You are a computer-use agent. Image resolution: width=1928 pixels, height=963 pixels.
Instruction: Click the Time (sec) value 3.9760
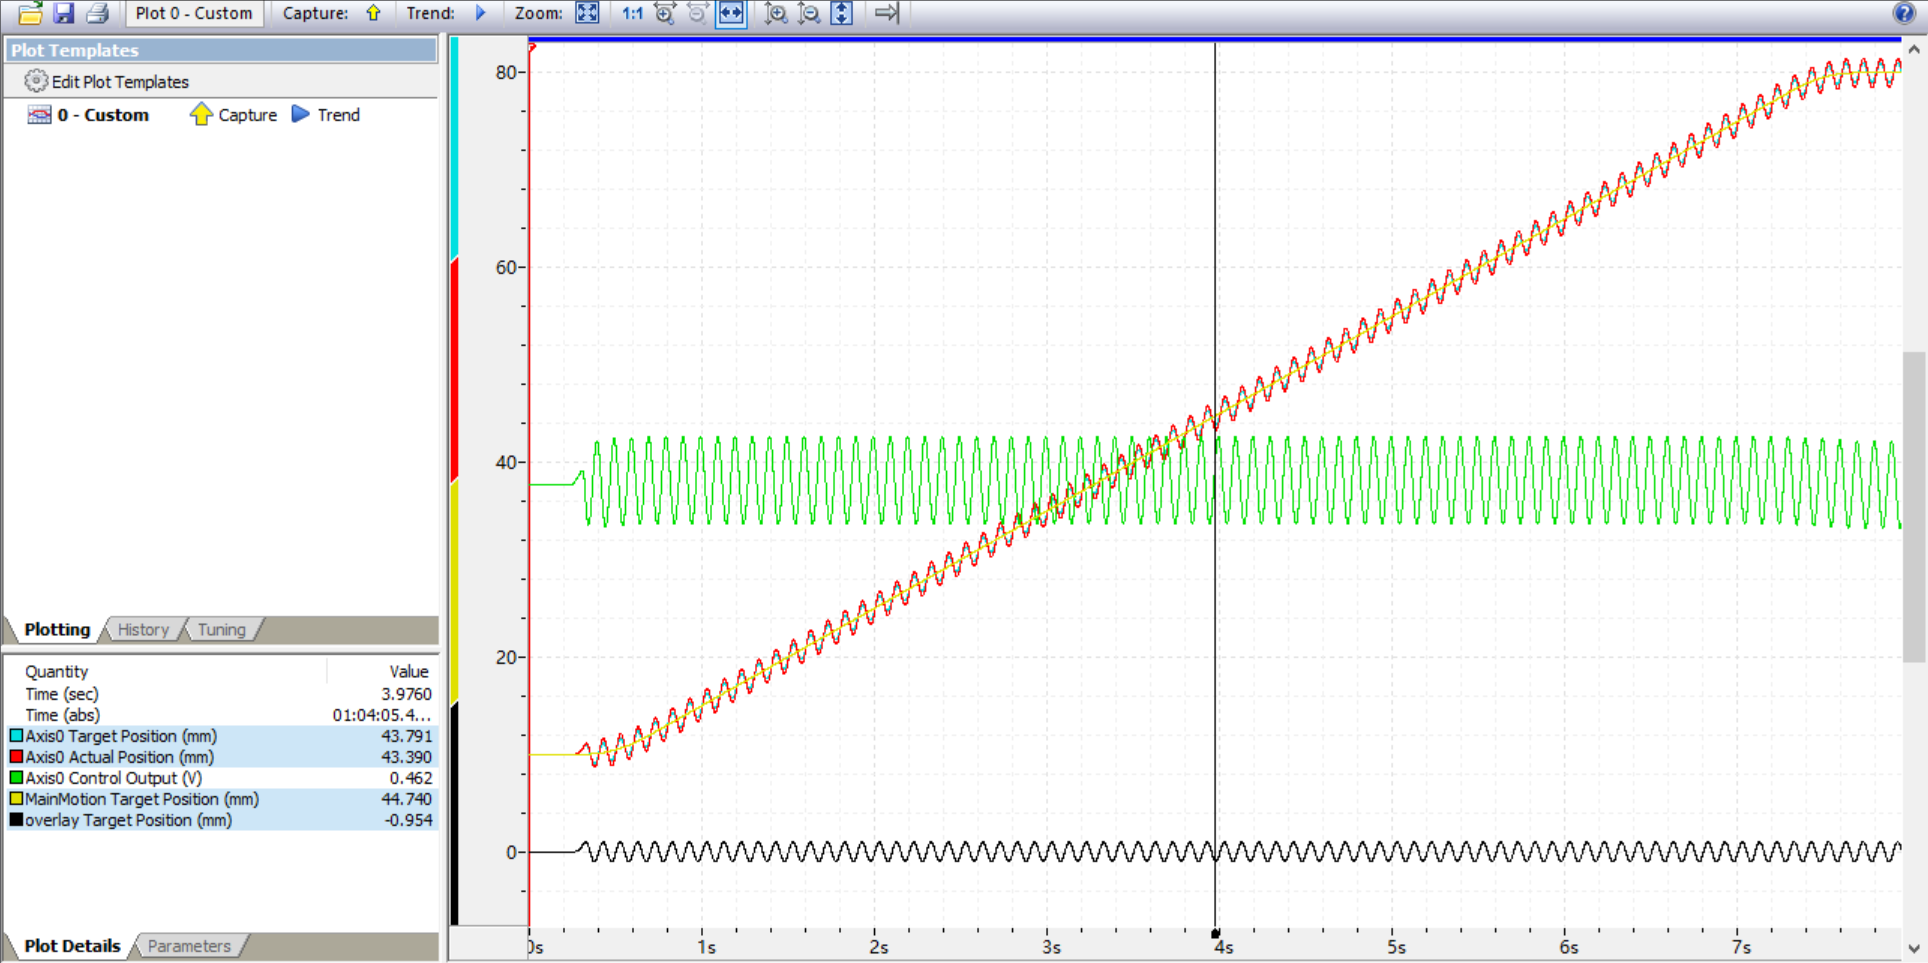click(x=406, y=694)
